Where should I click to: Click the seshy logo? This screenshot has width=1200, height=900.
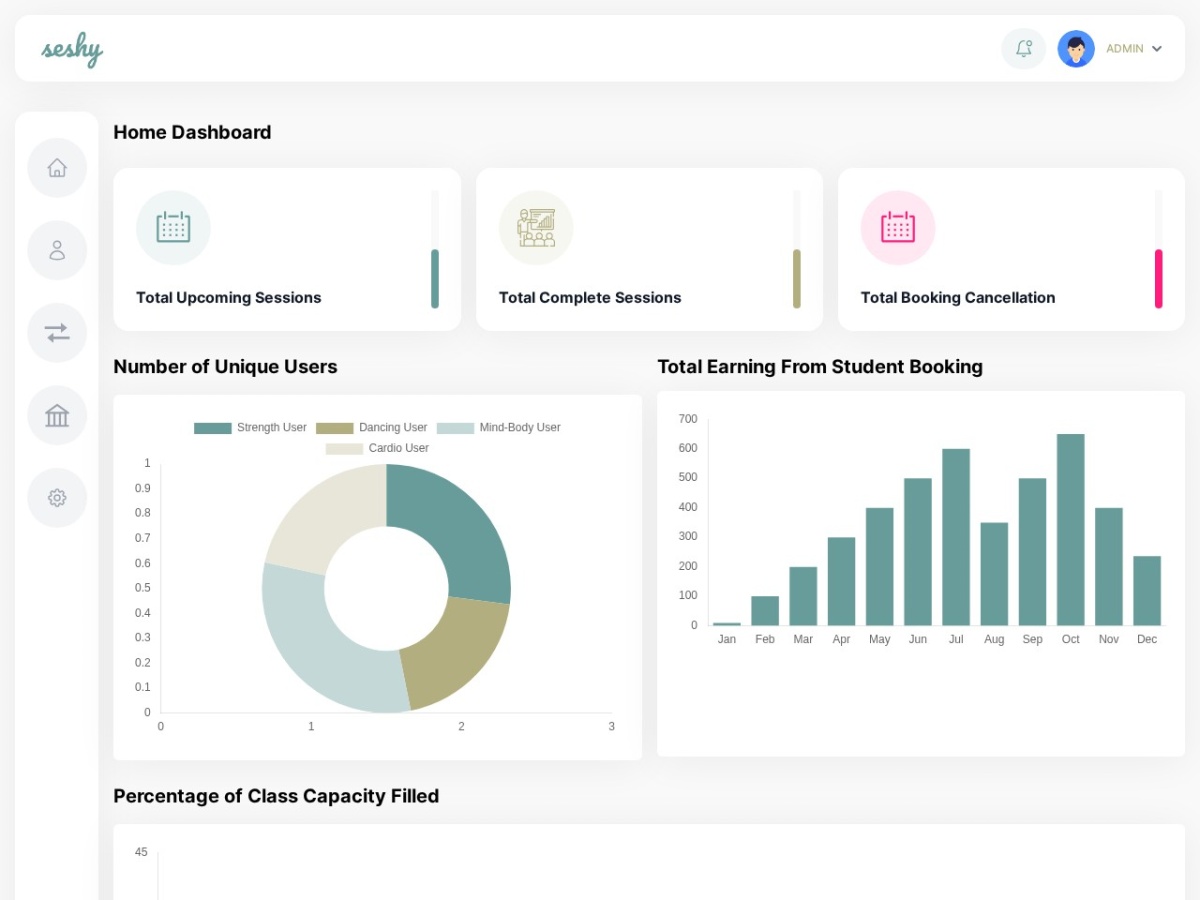pyautogui.click(x=72, y=49)
